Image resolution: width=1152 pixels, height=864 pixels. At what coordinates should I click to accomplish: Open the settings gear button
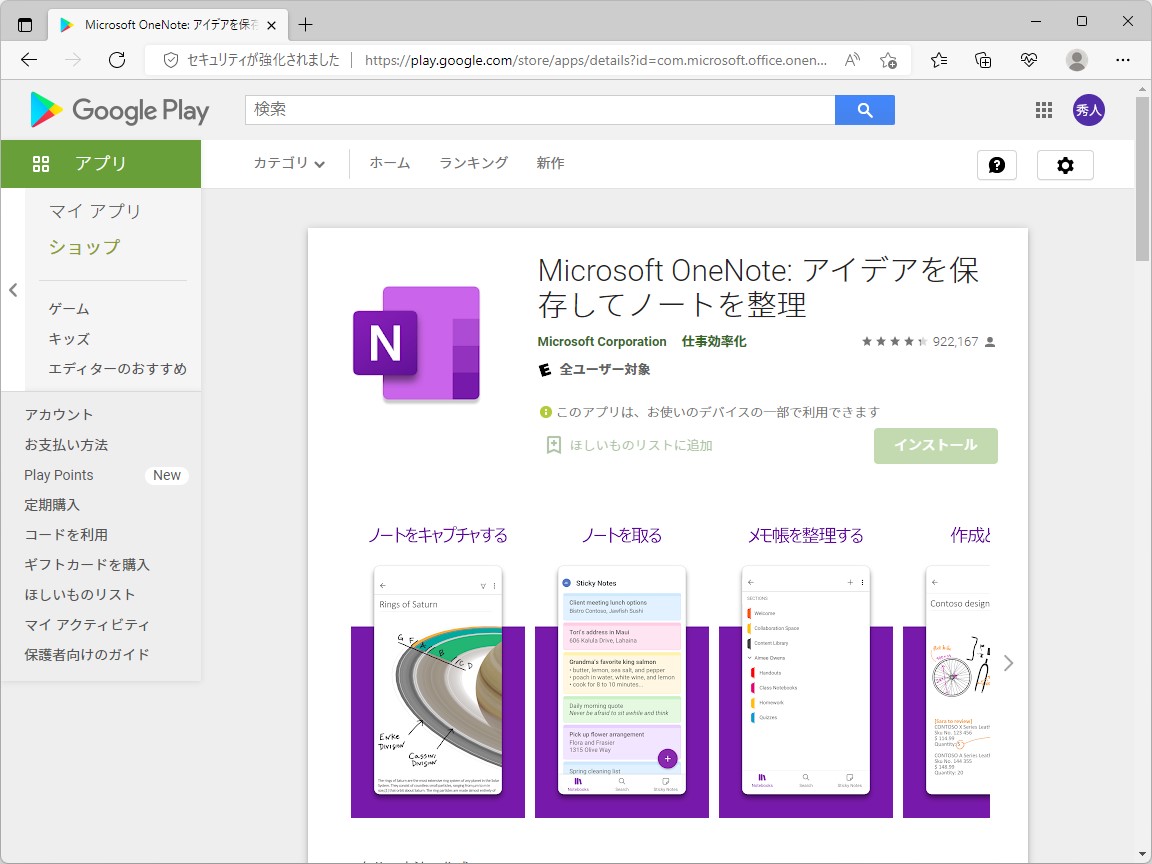[x=1065, y=165]
